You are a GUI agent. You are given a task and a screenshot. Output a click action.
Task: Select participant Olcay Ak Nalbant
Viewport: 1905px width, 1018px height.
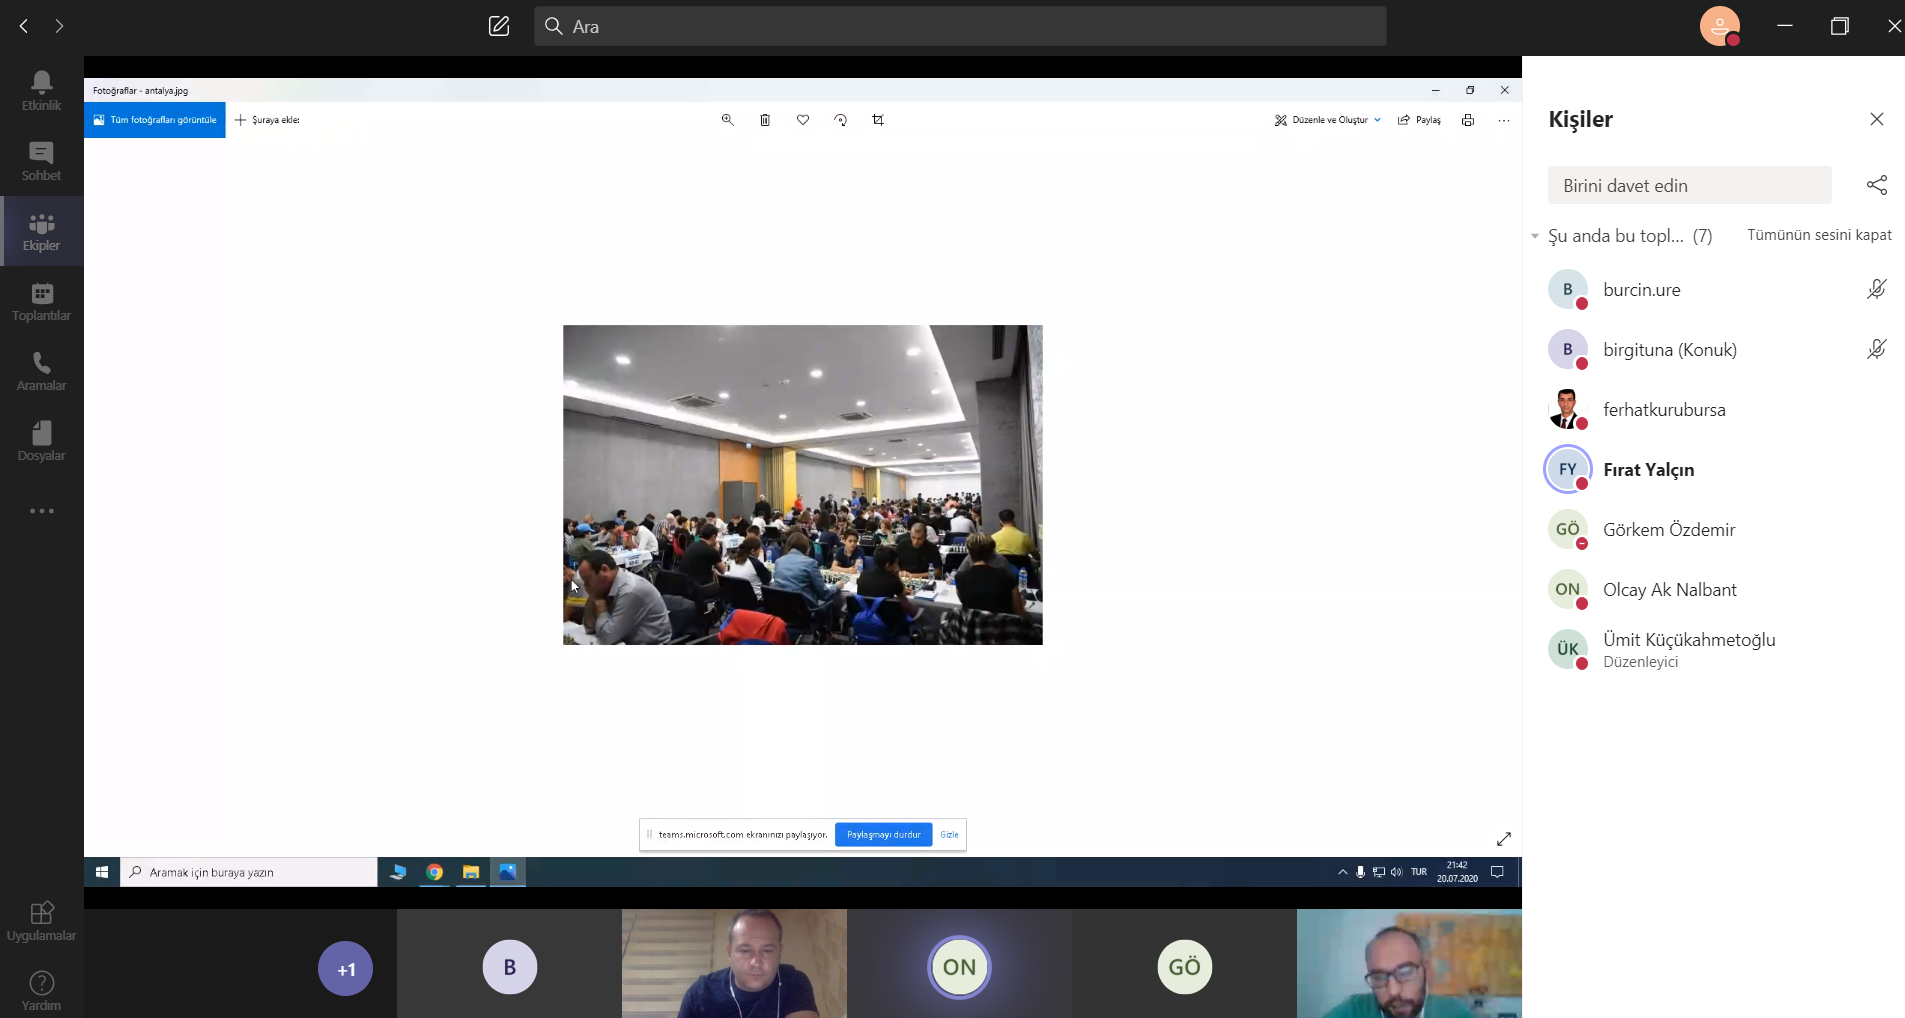coord(1714,589)
